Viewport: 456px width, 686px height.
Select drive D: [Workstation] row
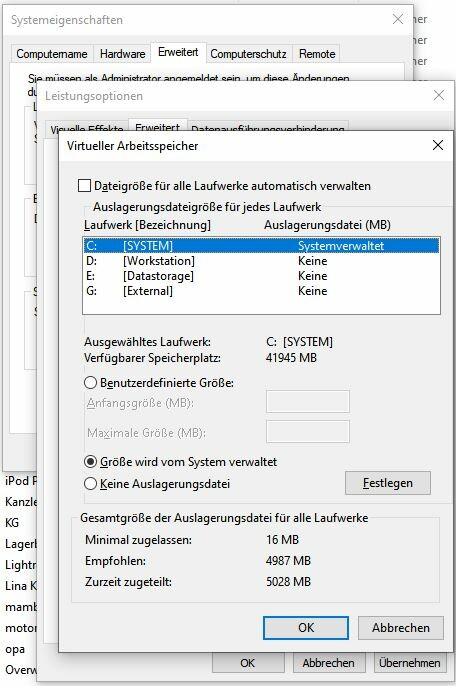click(x=261, y=261)
